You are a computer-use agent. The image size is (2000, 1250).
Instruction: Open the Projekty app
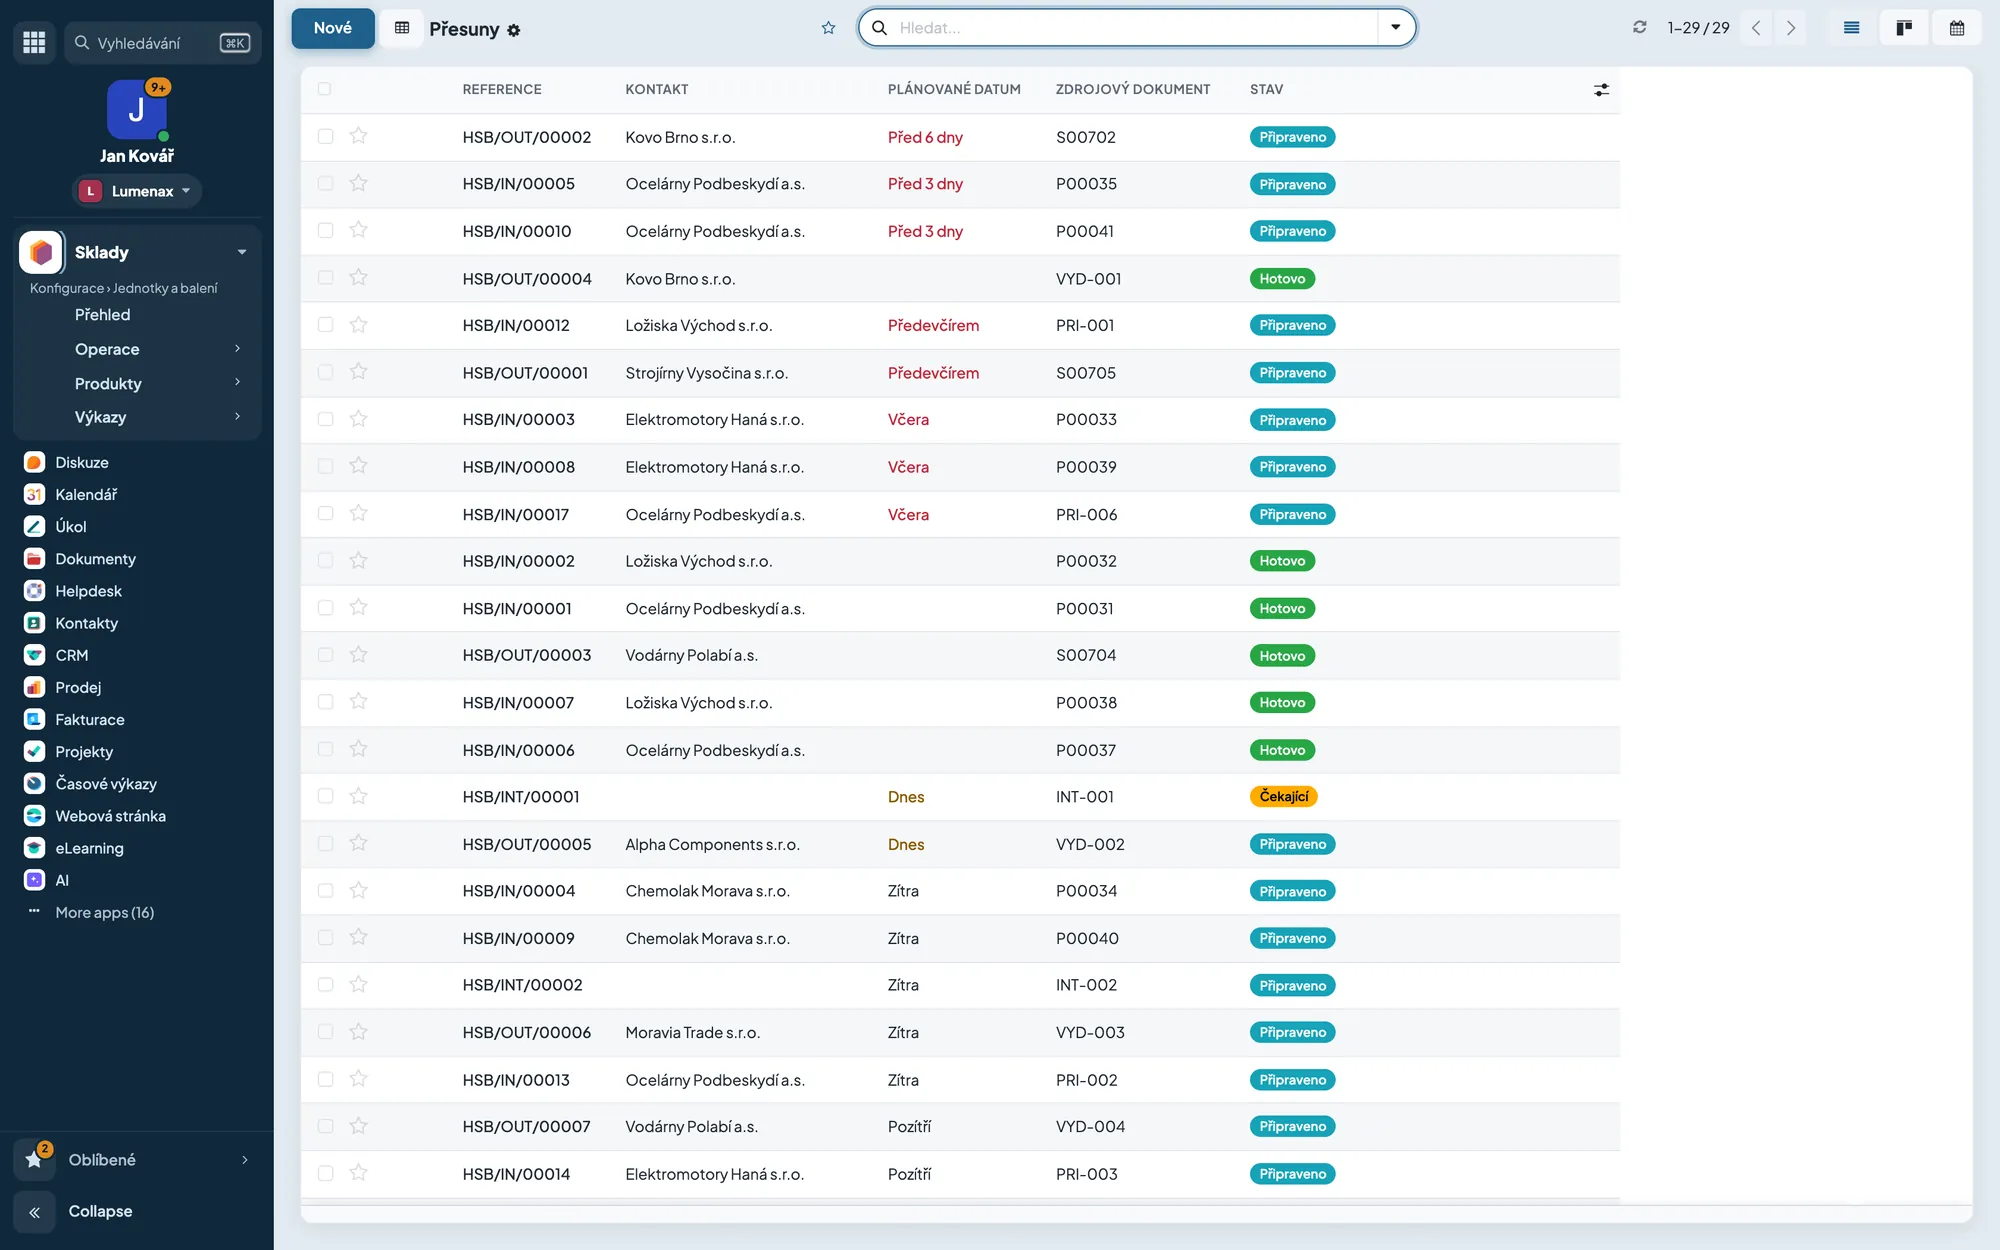[x=84, y=751]
